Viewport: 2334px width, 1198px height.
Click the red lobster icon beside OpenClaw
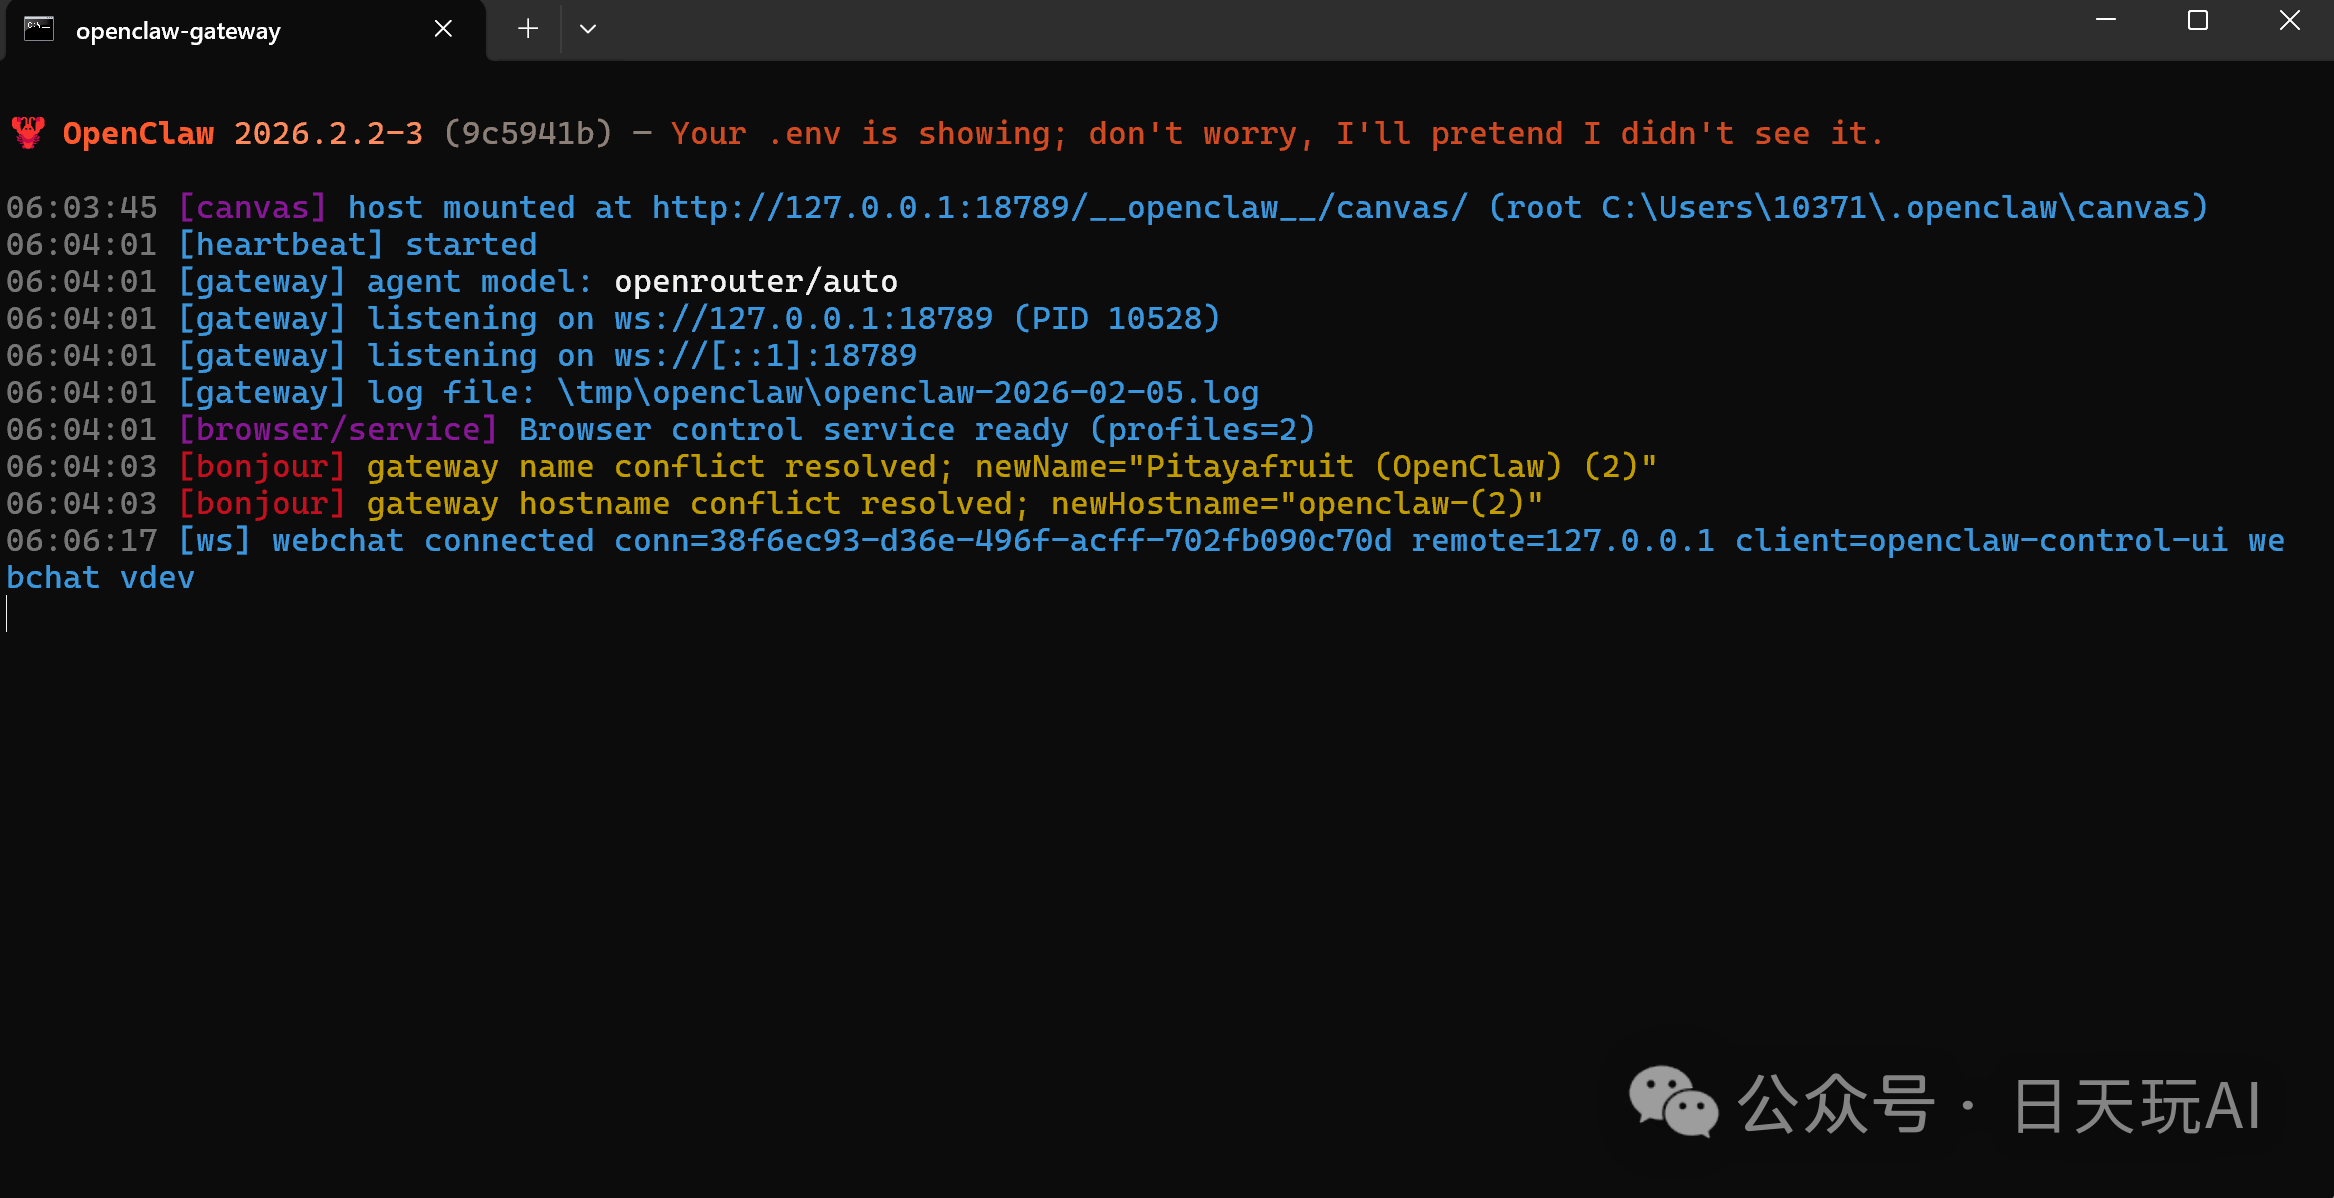coord(28,133)
